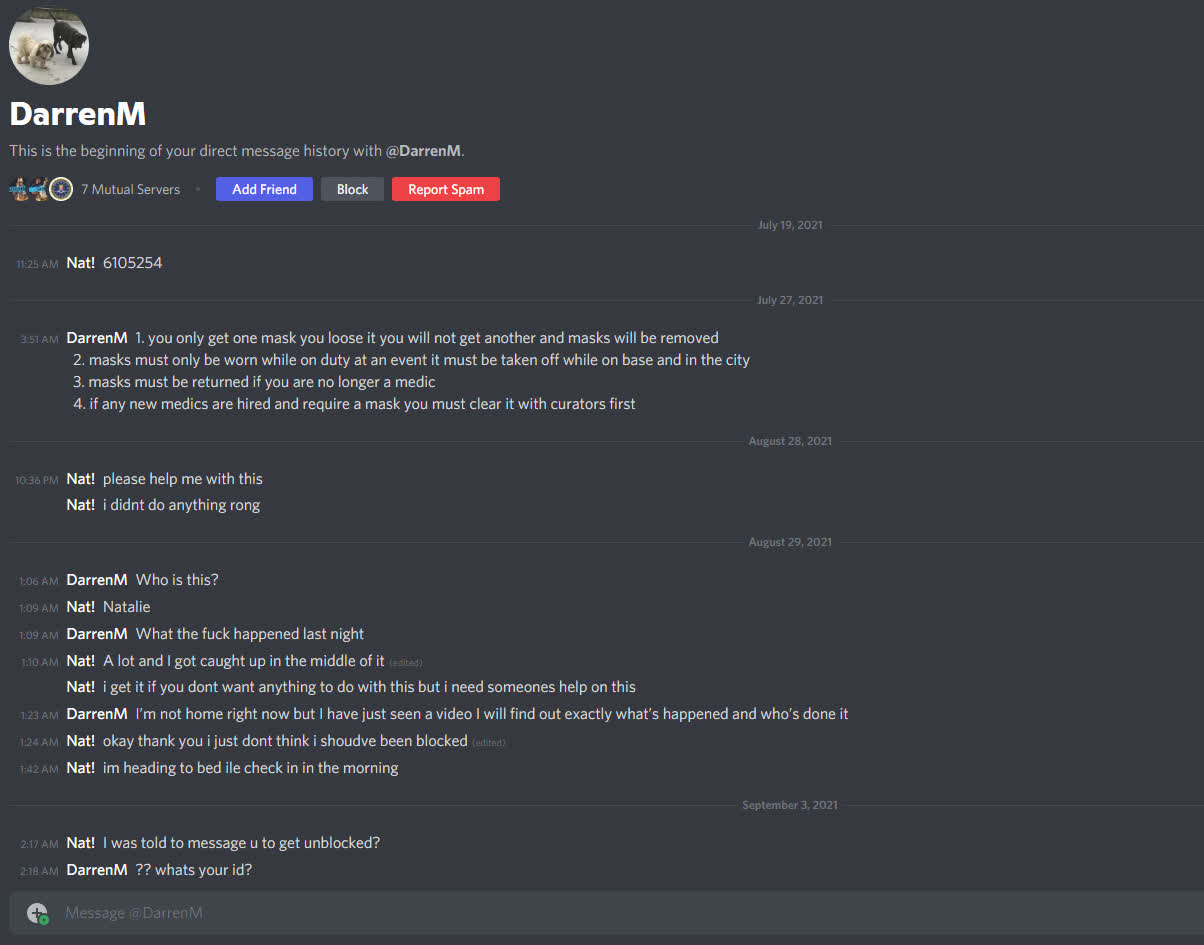Click the 'whats your id?' message

pos(194,870)
